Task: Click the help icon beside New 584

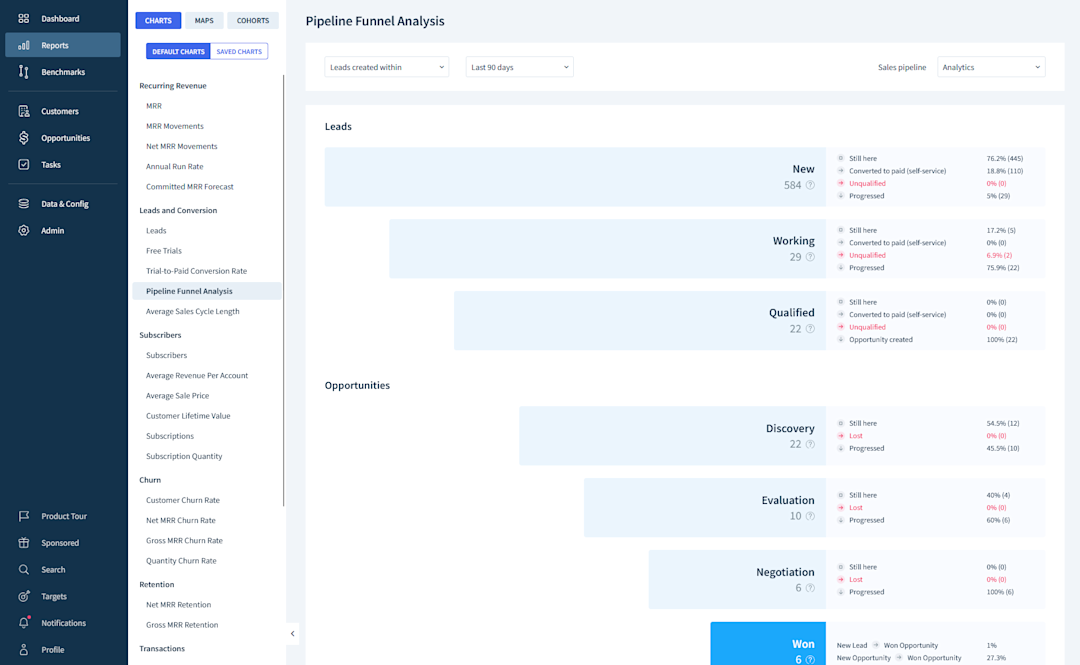Action: coord(811,187)
